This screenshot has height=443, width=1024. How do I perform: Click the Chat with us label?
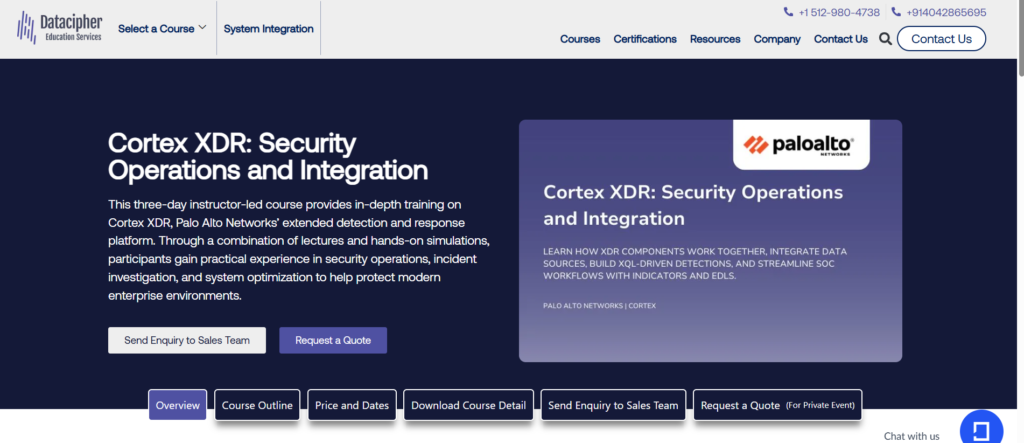[912, 436]
